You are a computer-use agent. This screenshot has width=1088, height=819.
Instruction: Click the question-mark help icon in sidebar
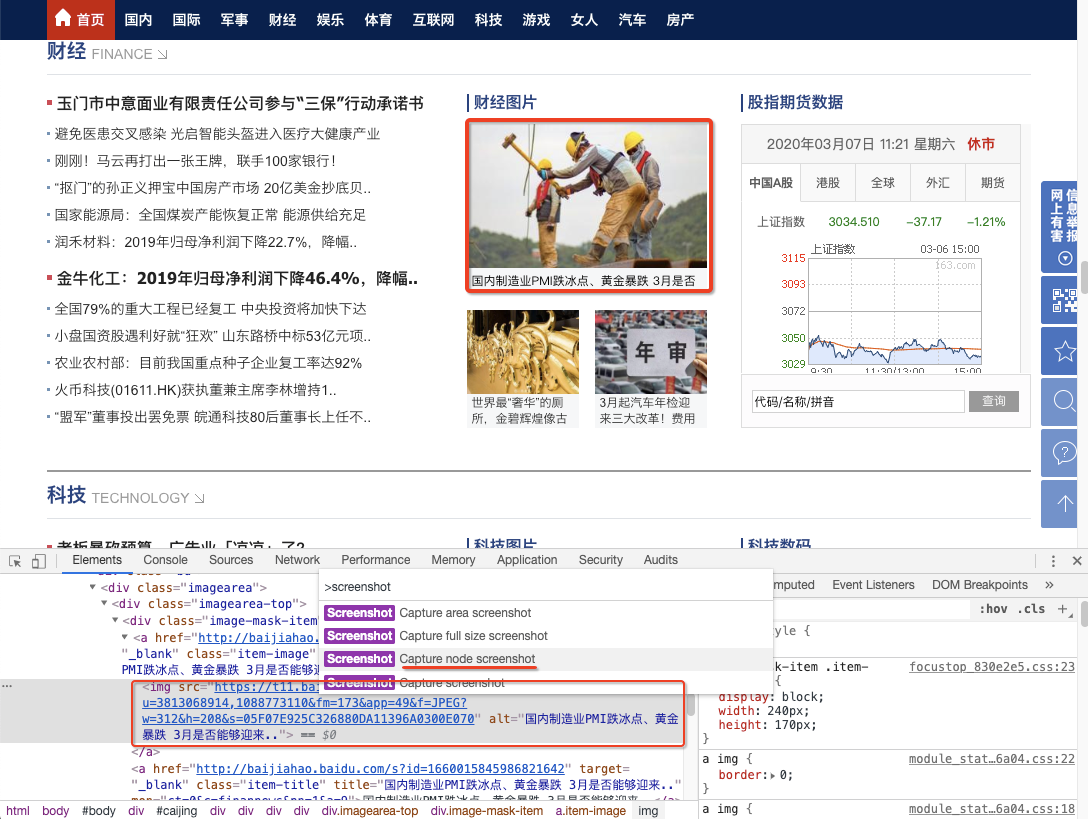[1059, 453]
